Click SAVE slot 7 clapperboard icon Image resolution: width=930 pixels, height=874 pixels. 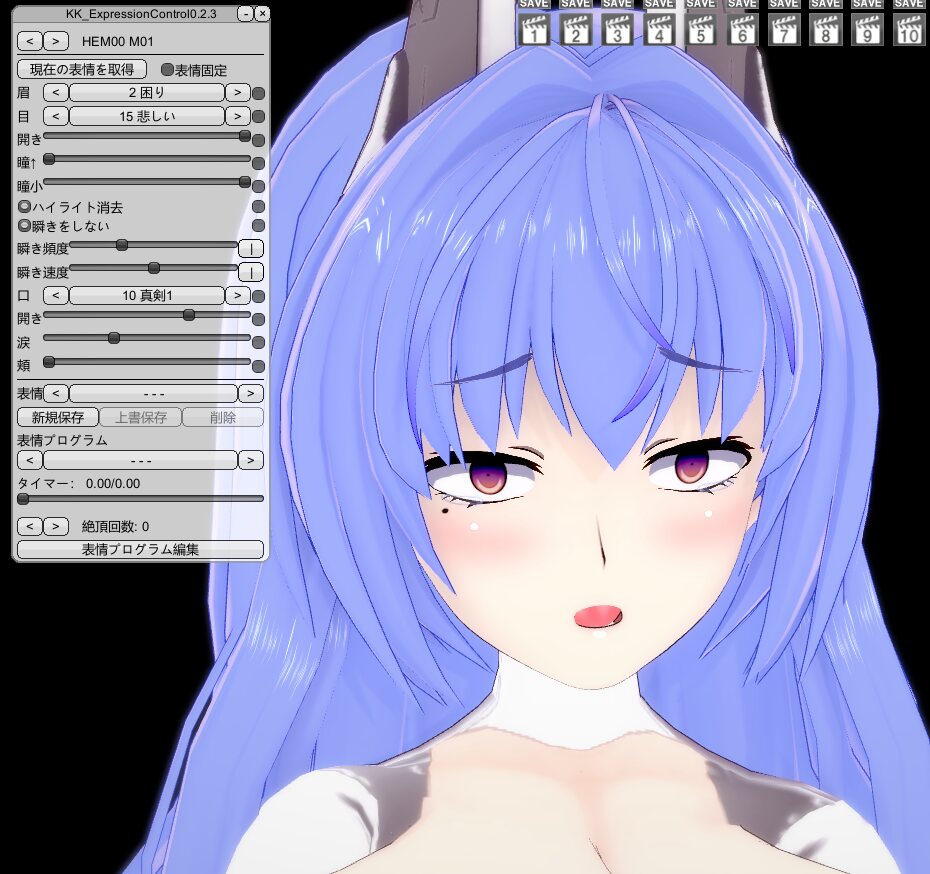[784, 30]
